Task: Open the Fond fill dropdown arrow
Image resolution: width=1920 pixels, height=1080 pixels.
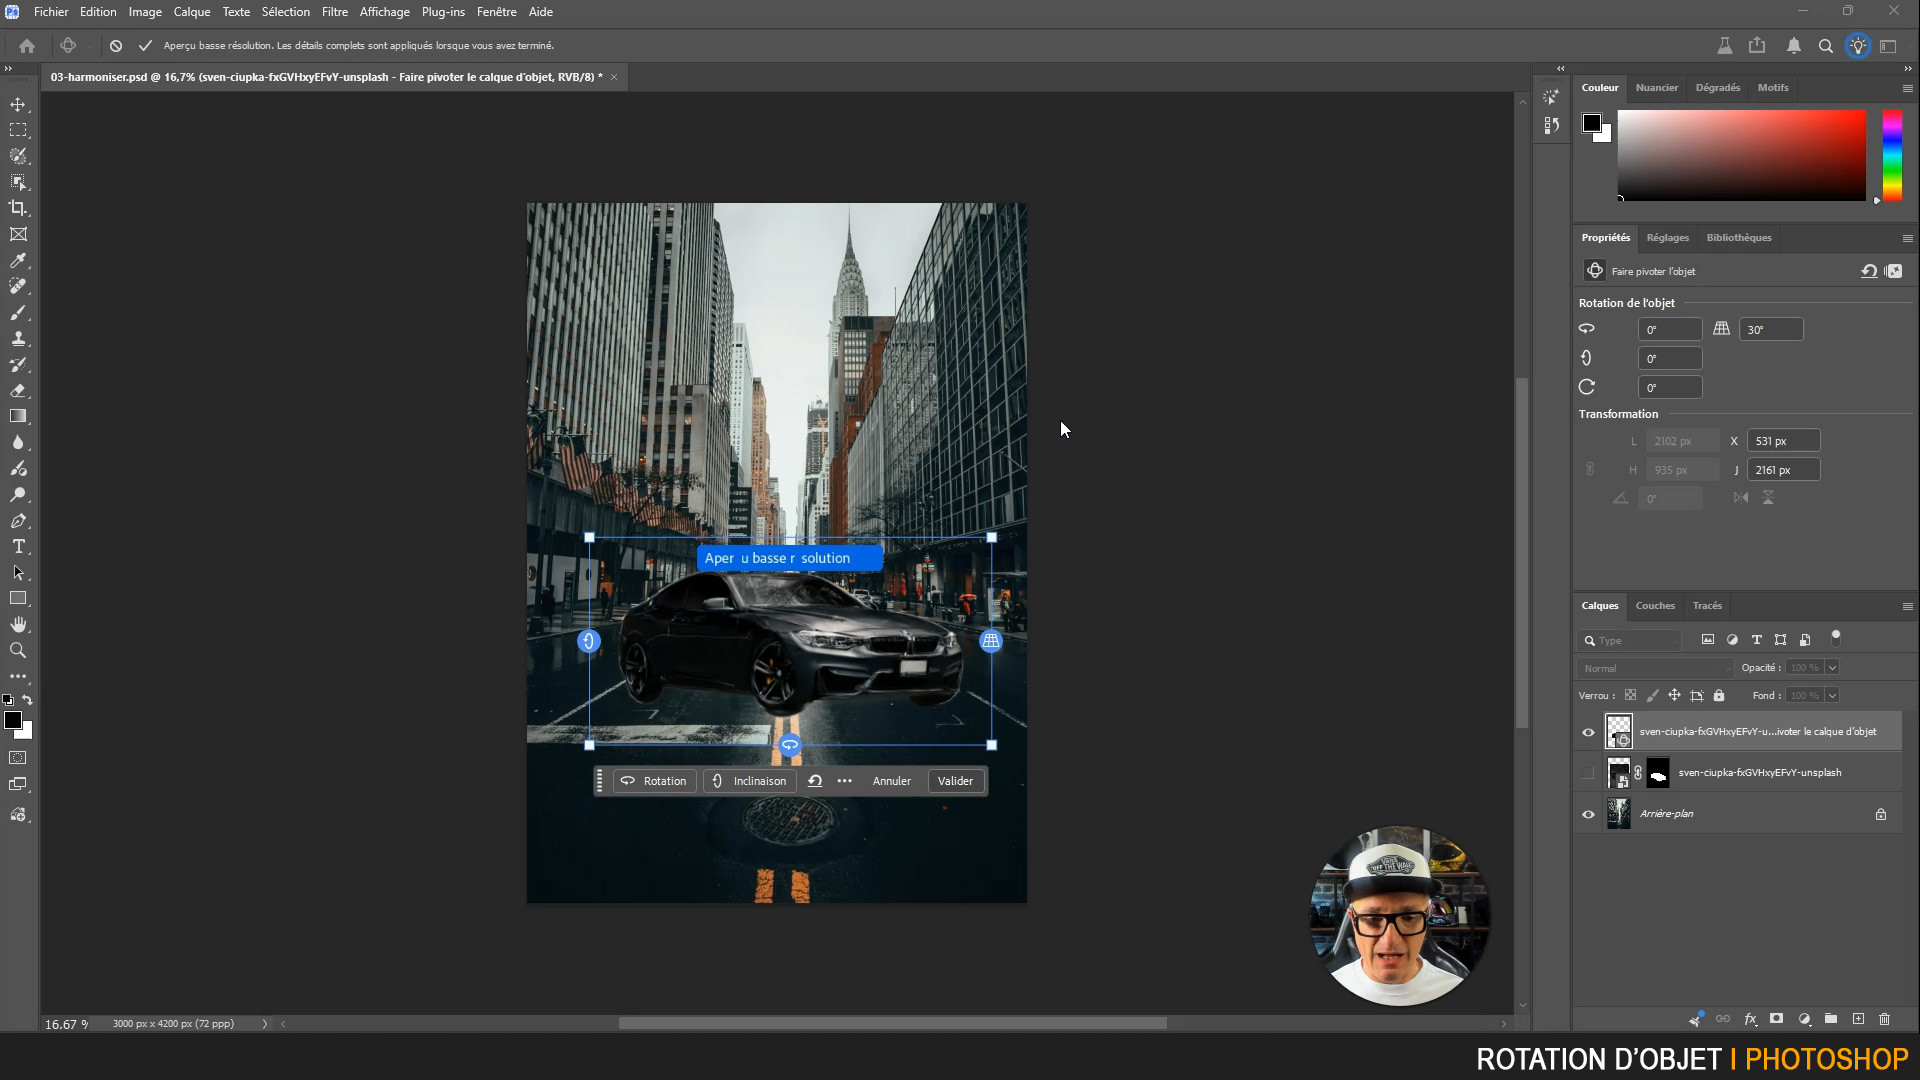Action: coord(1832,696)
